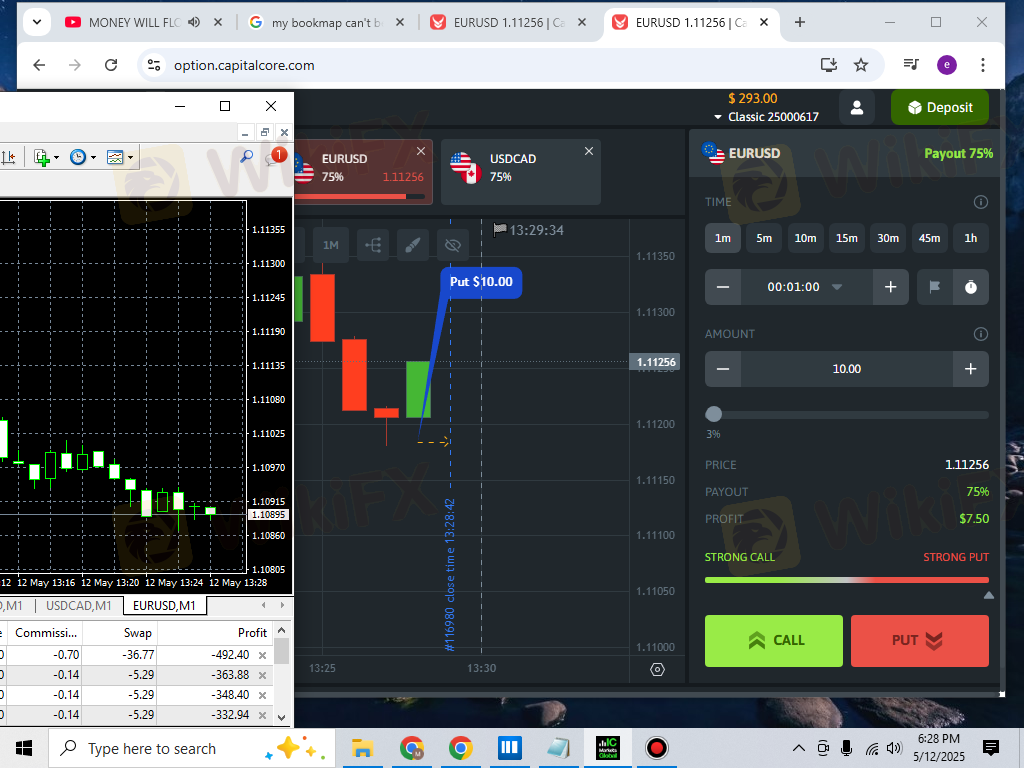Decrease the trade duration with minus
This screenshot has height=768, width=1024.
[723, 287]
